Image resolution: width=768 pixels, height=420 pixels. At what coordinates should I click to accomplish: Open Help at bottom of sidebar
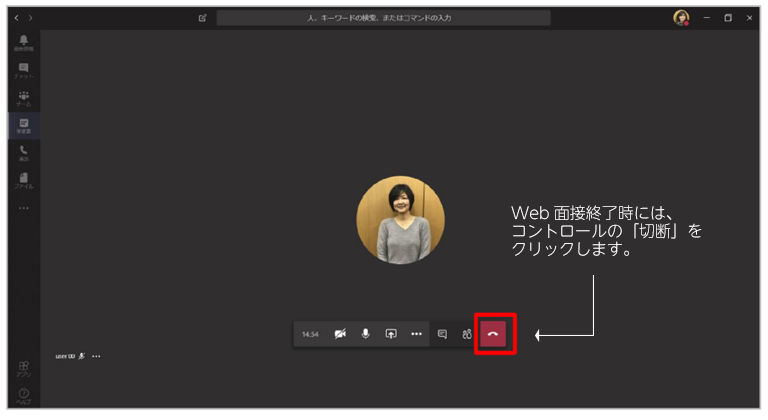coord(24,395)
